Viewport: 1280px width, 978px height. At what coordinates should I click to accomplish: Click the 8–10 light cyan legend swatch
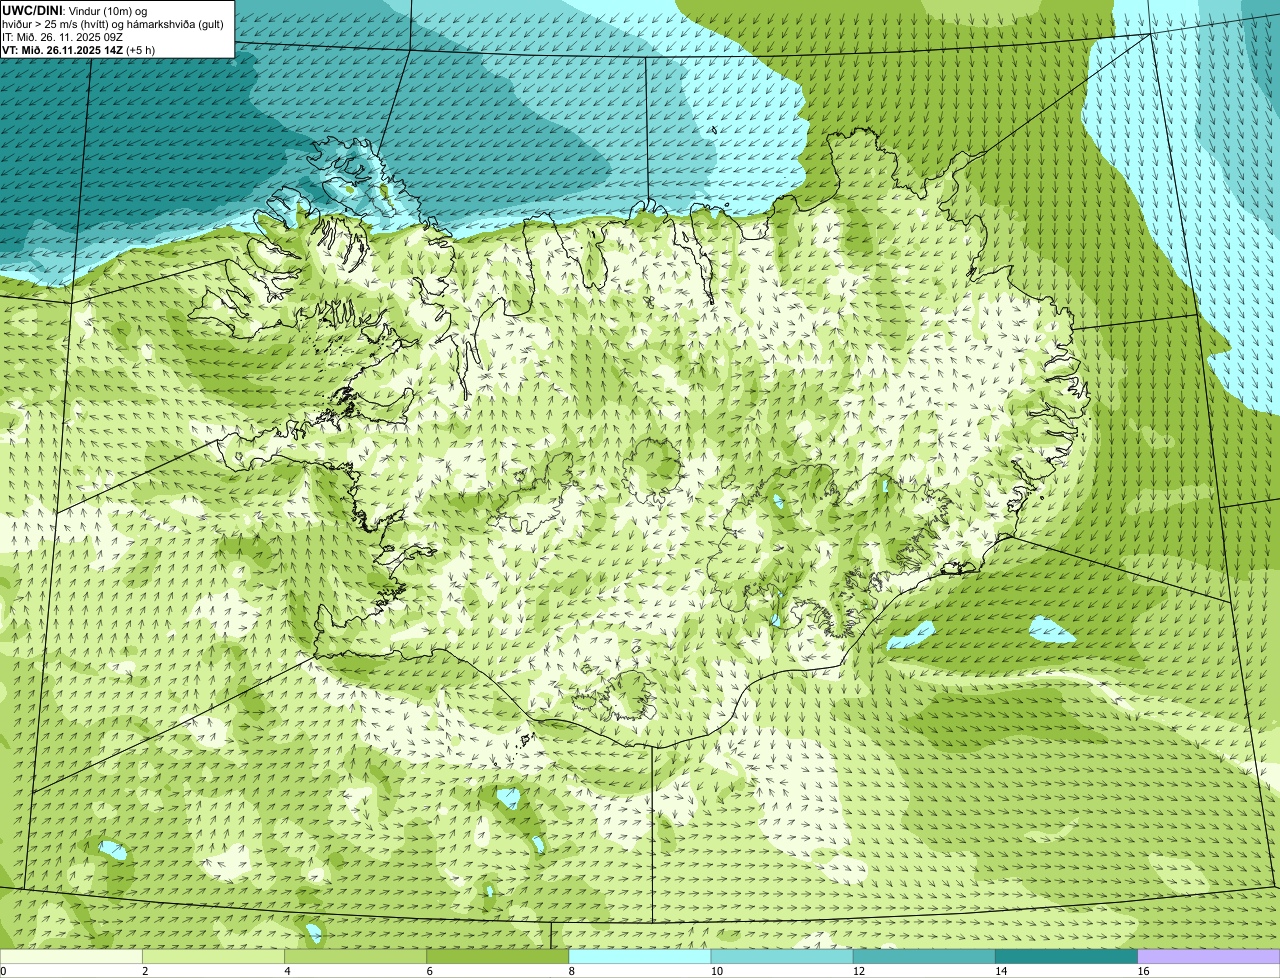click(x=640, y=956)
